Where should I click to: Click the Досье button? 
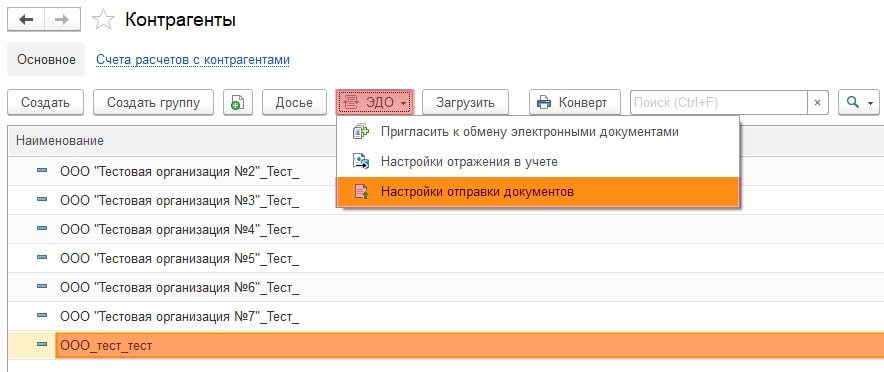pyautogui.click(x=294, y=103)
